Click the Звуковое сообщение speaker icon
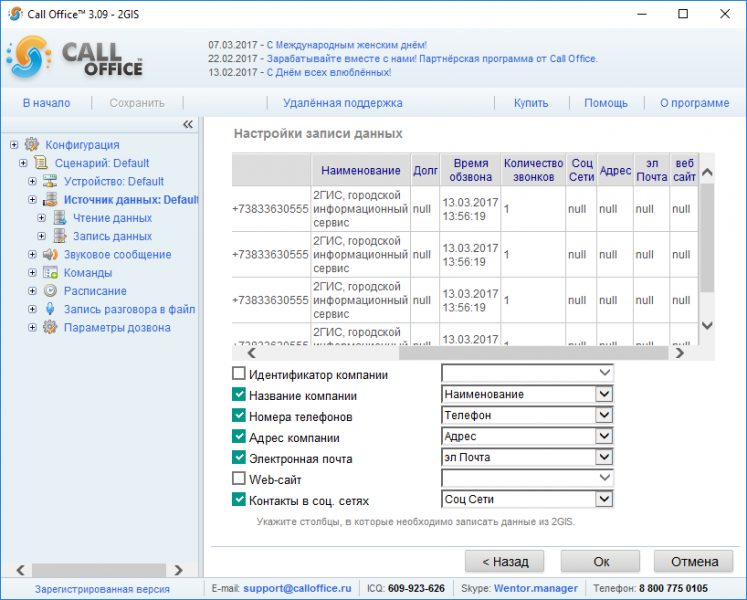747x600 pixels. click(x=50, y=254)
